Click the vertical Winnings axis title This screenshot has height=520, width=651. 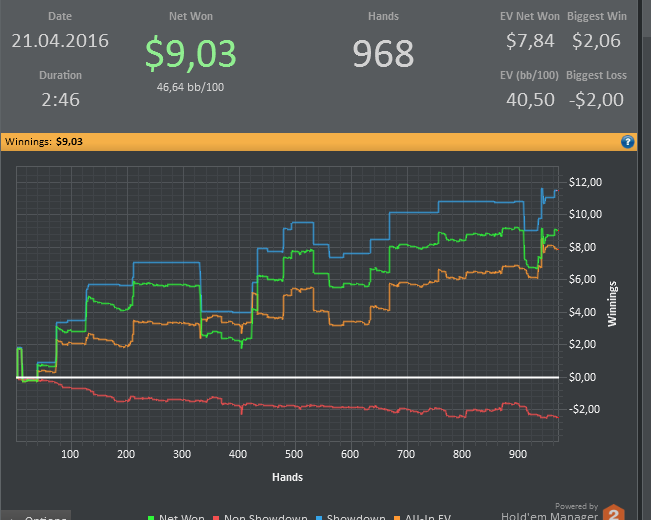tap(612, 304)
